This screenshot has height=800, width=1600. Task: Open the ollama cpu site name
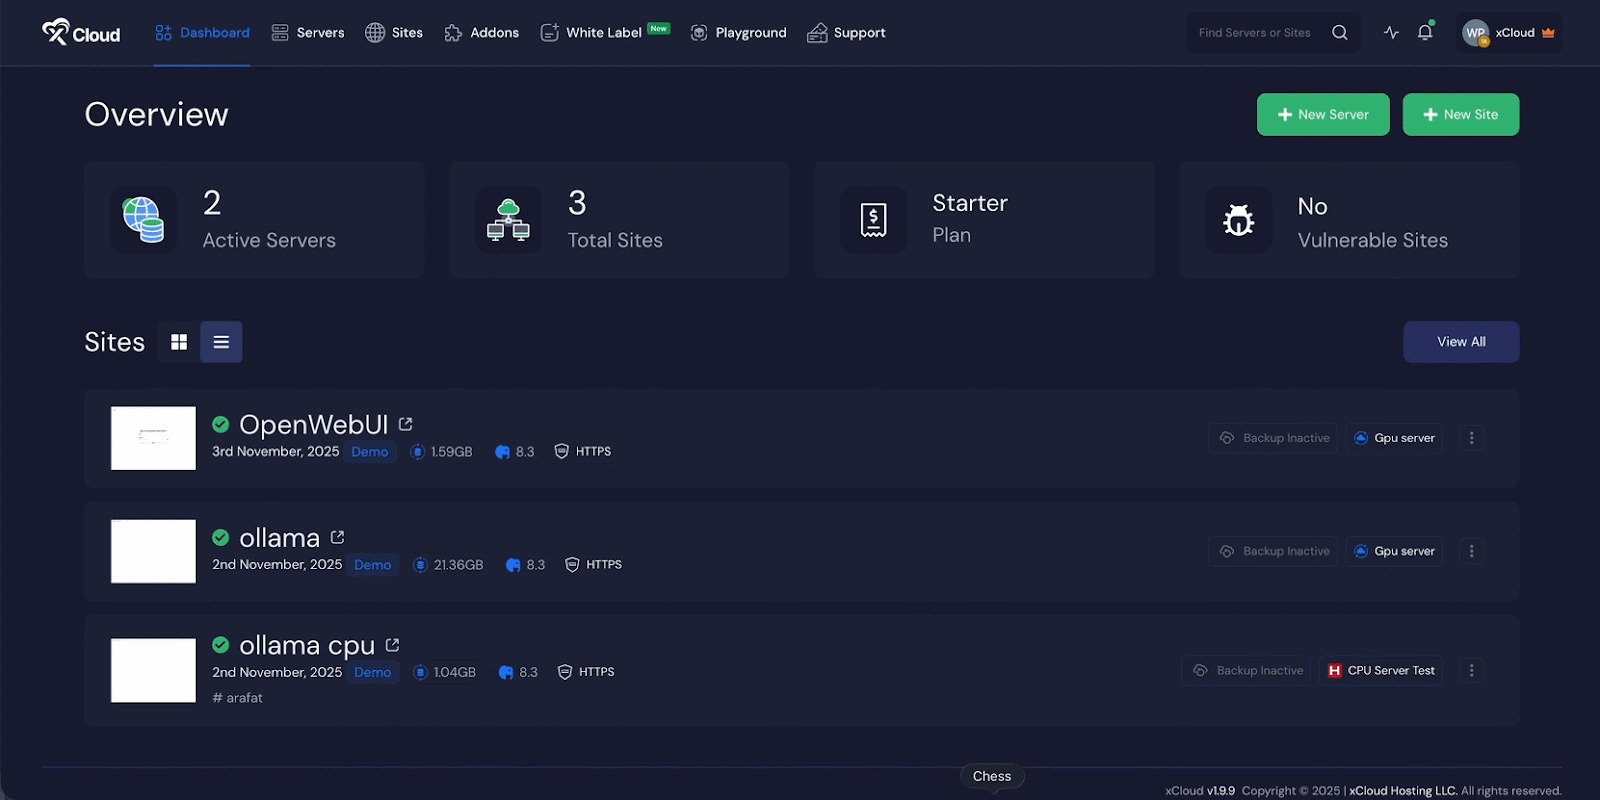(307, 646)
